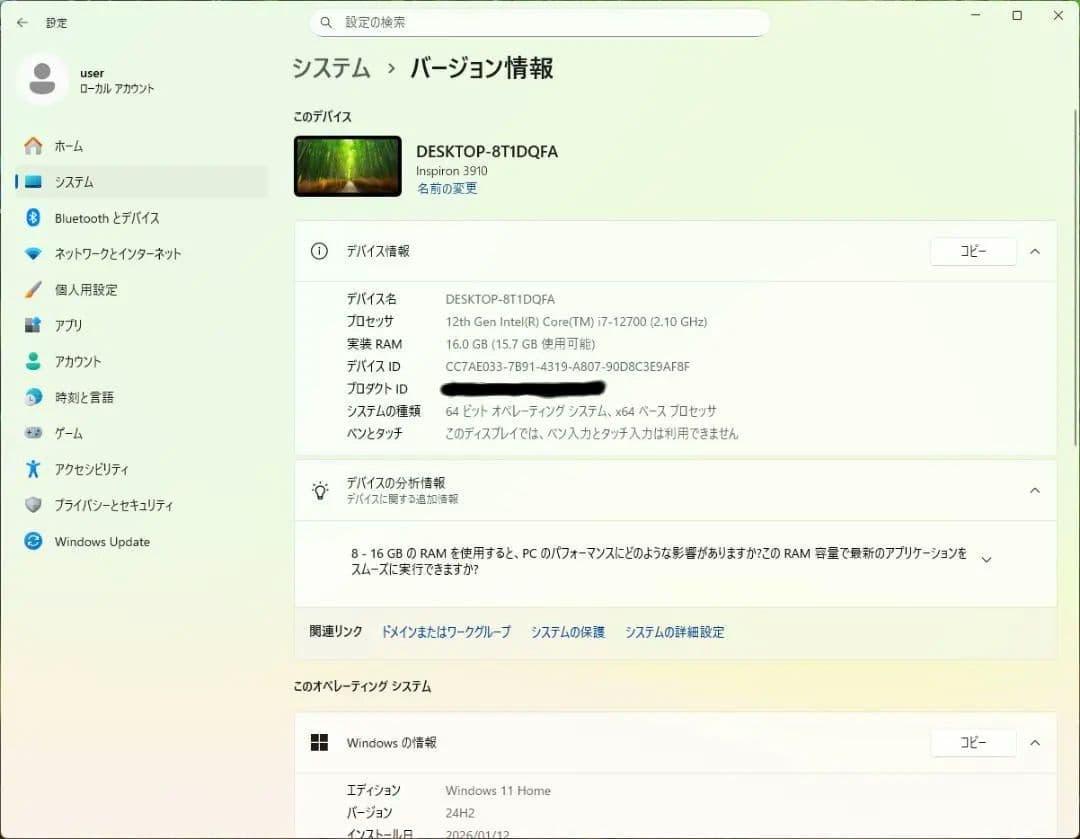1080x839 pixels.
Task: Open システムの詳細設定 related link
Action: click(676, 632)
